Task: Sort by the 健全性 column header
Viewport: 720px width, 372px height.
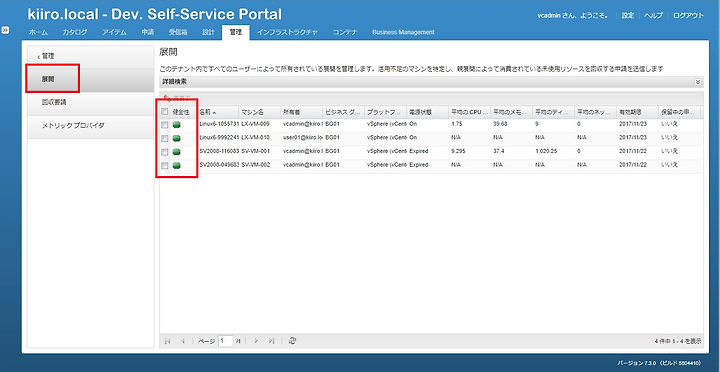Action: (183, 112)
